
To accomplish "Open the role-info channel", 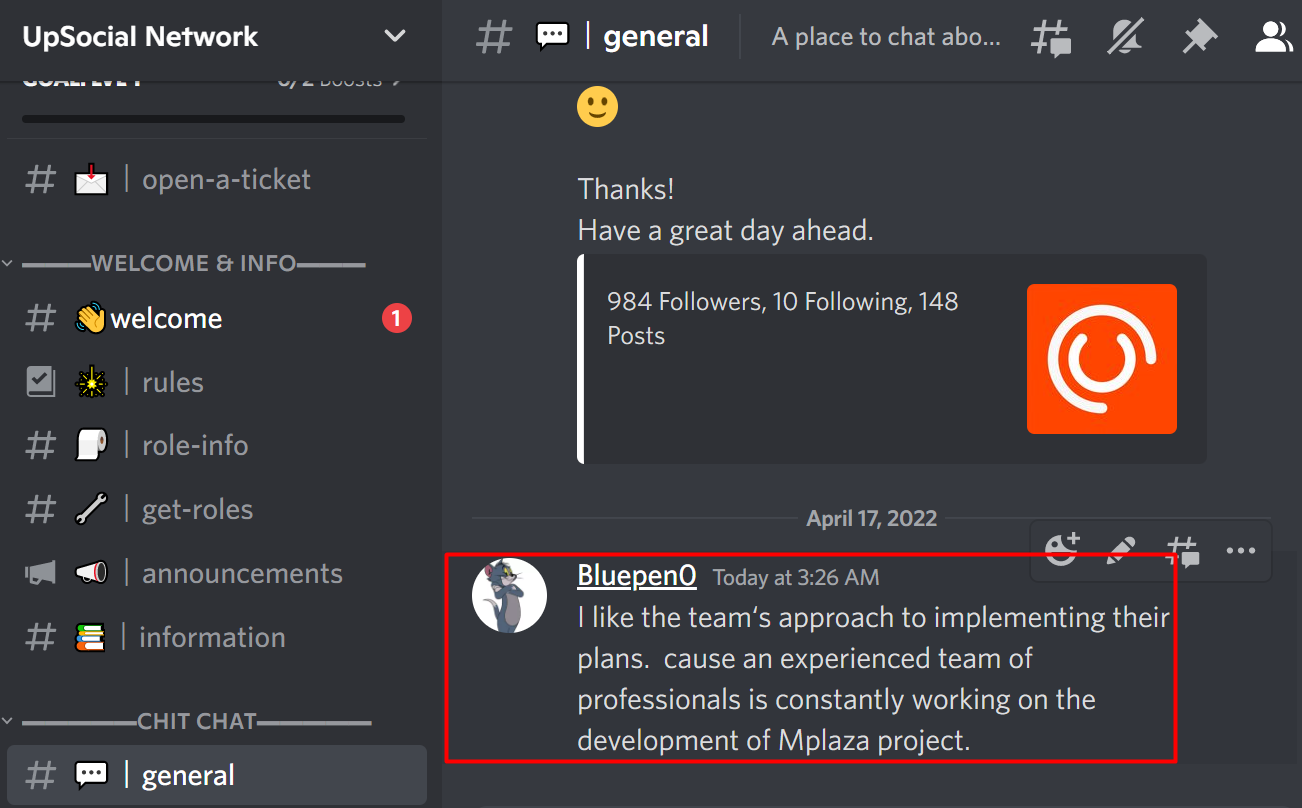I will click(217, 446).
